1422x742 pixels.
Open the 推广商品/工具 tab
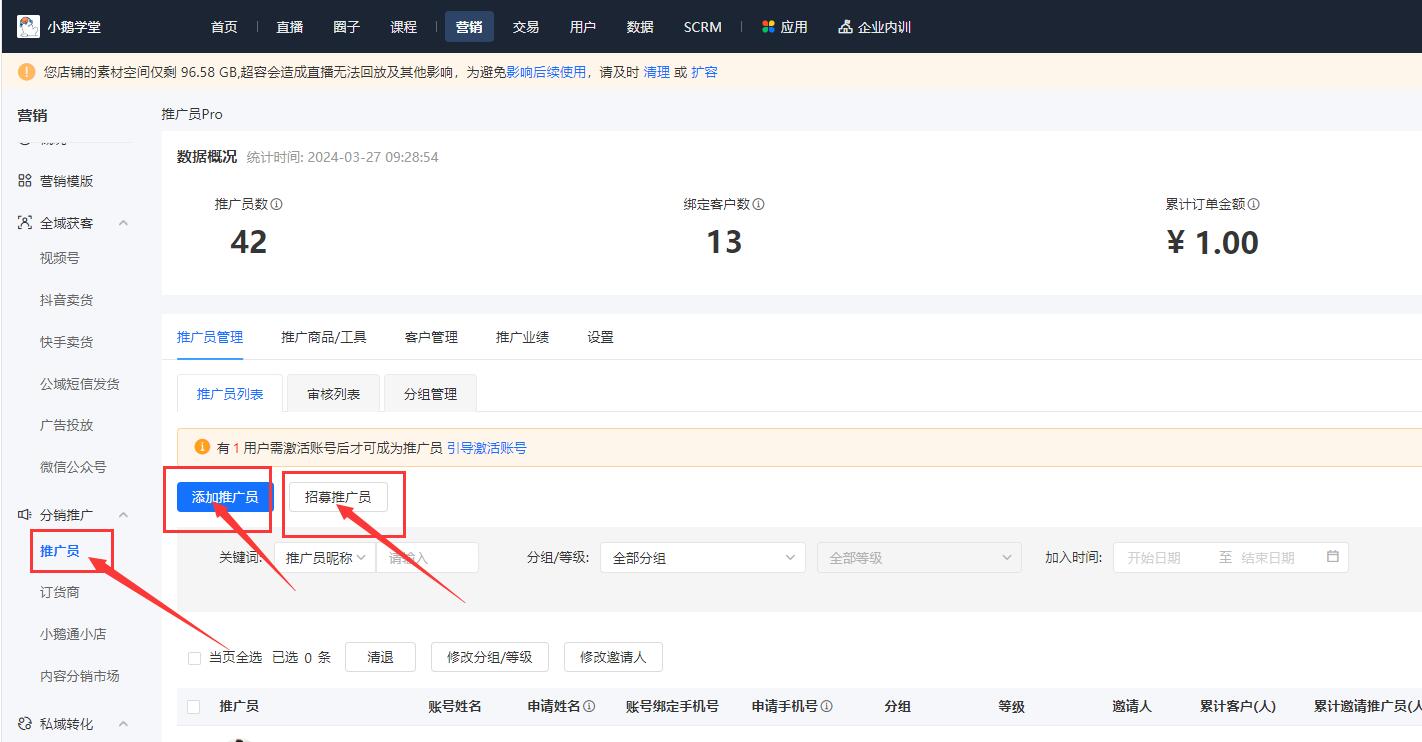[x=324, y=337]
